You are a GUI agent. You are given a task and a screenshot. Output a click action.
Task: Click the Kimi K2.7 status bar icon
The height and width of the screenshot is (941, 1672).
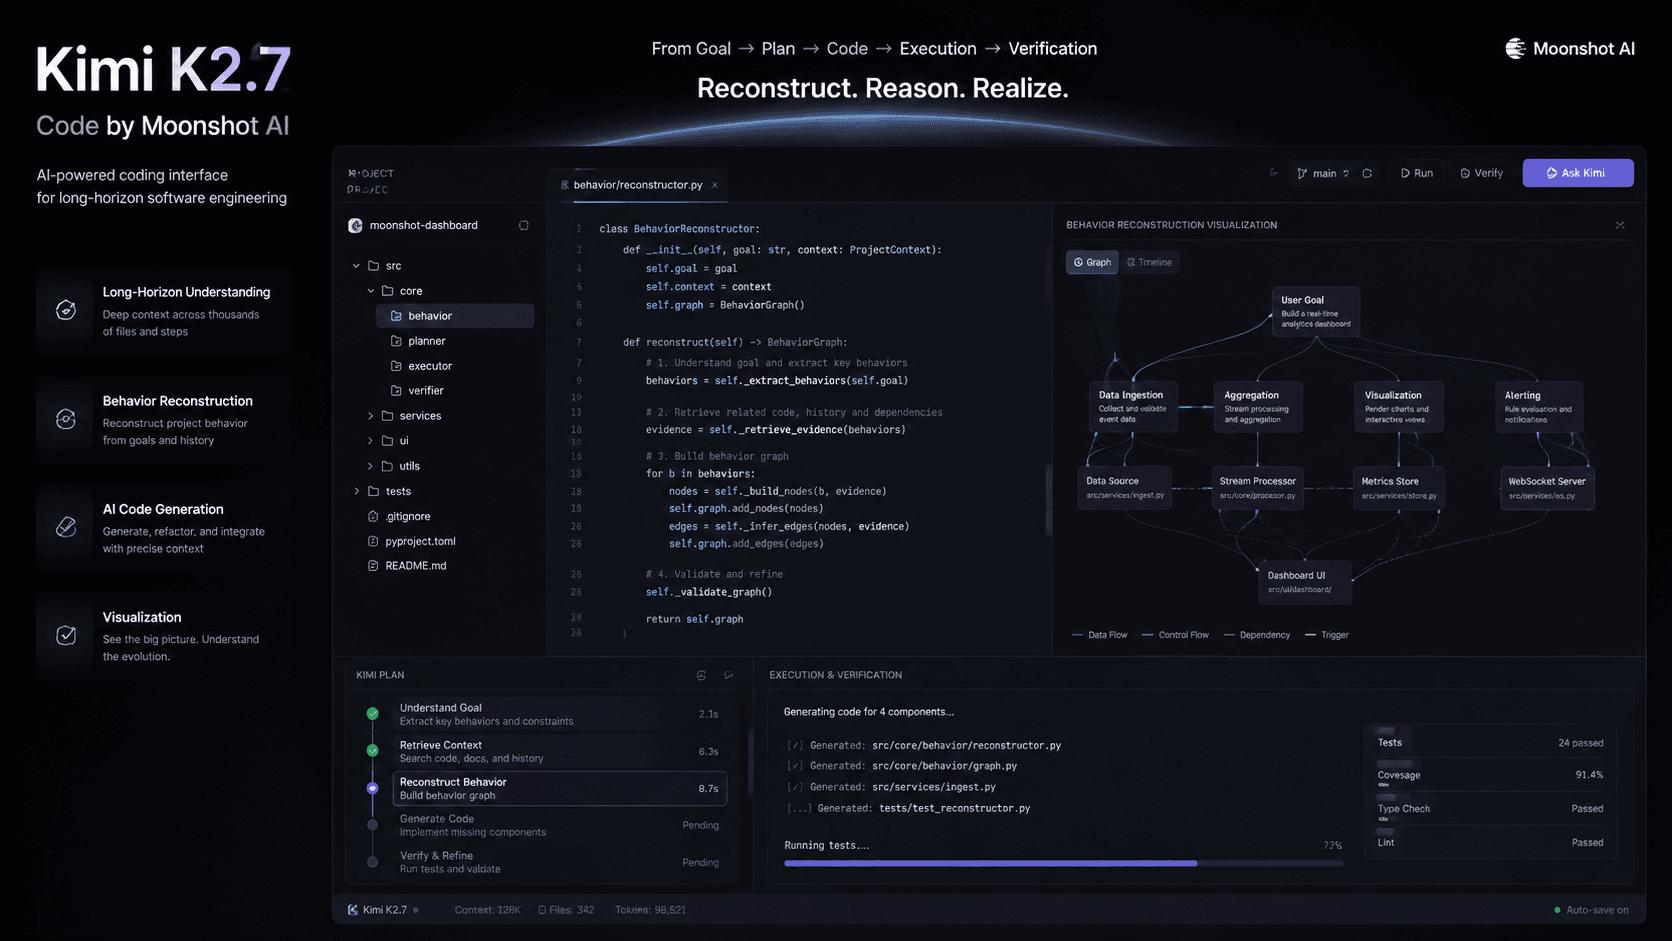(x=352, y=910)
